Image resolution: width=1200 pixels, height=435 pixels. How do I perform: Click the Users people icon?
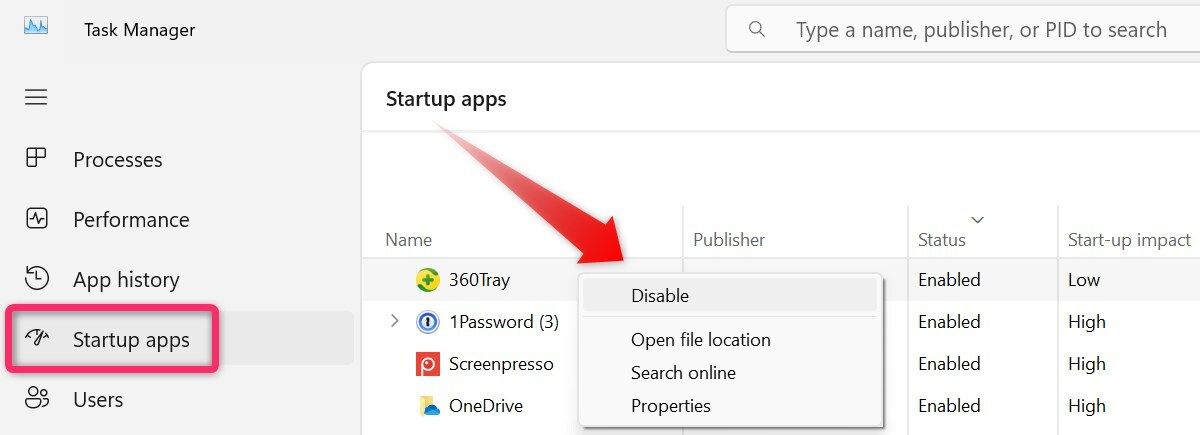36,398
